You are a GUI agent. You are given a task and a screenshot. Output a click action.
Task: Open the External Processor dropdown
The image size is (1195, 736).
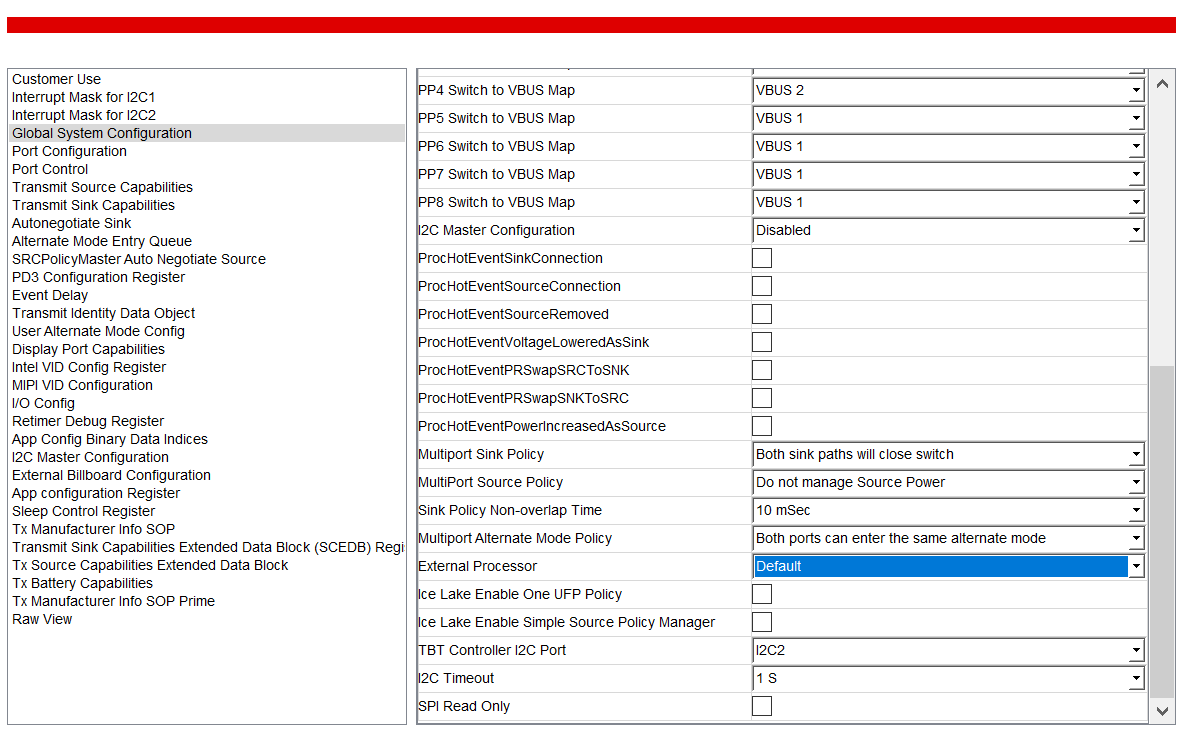click(948, 566)
